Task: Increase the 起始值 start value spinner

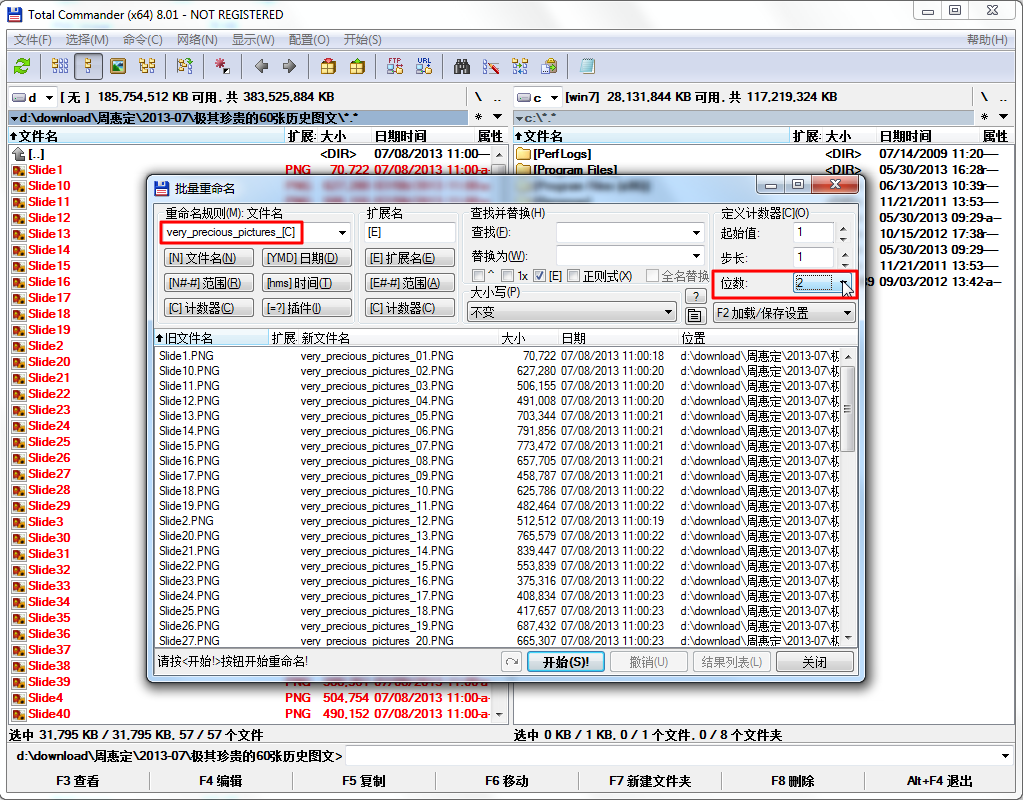Action: 843,228
